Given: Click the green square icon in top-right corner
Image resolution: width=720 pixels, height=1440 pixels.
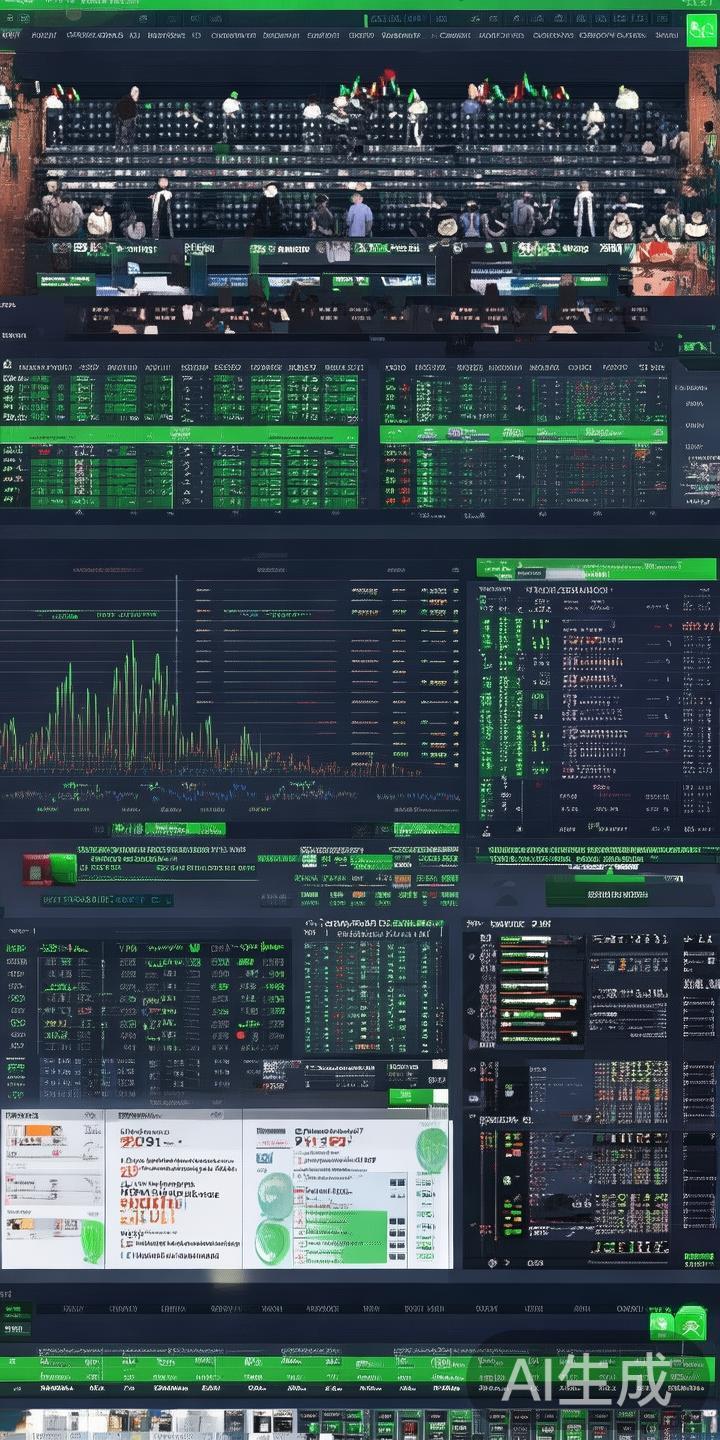Looking at the screenshot, I should (x=701, y=31).
